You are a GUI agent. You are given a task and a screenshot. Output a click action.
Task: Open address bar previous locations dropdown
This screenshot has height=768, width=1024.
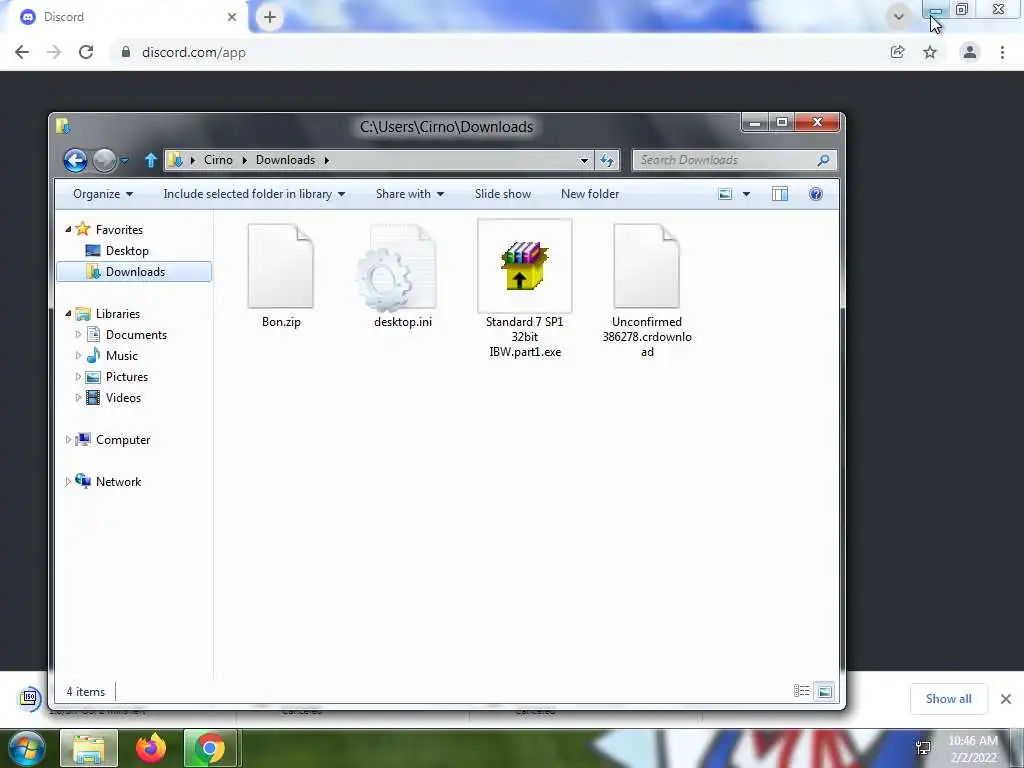tap(584, 160)
